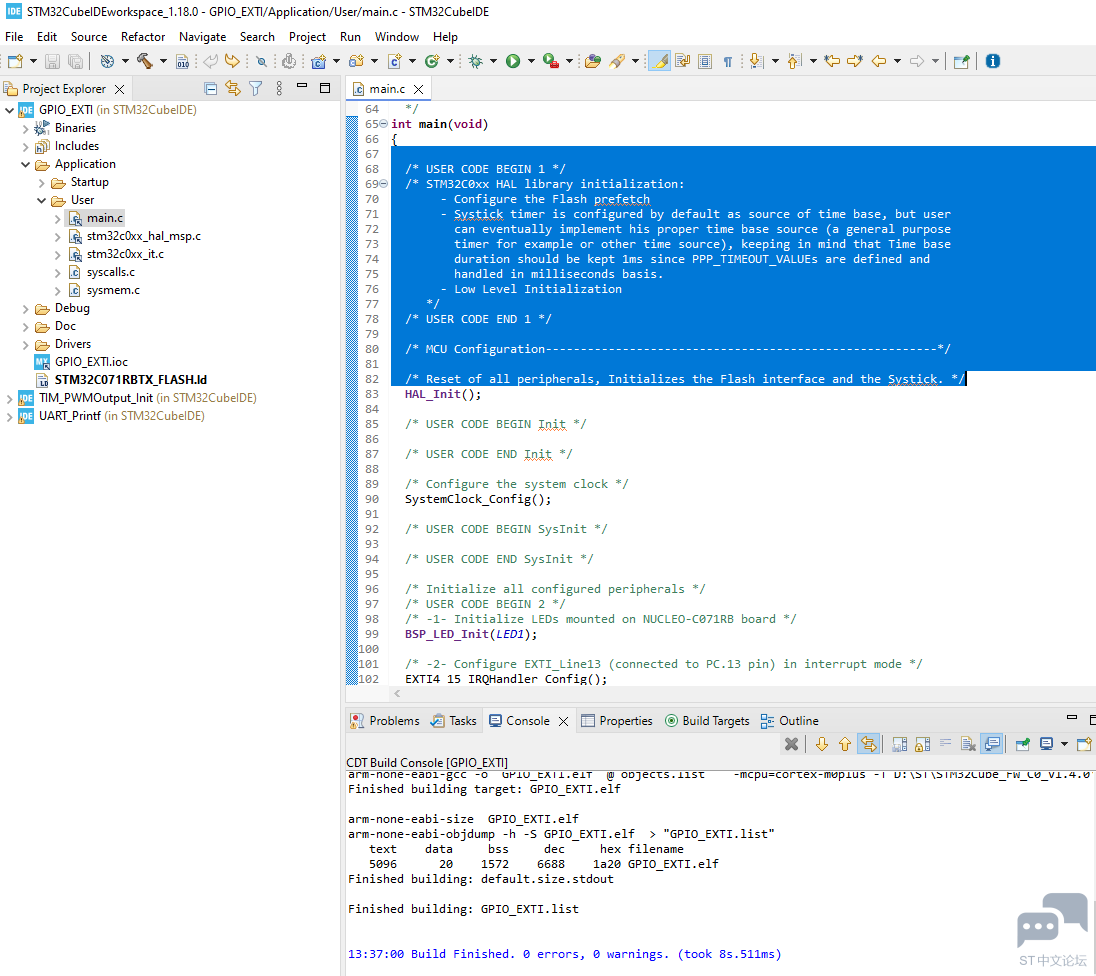The width and height of the screenshot is (1096, 976).
Task: Close the Project Explorer view
Action: point(120,89)
